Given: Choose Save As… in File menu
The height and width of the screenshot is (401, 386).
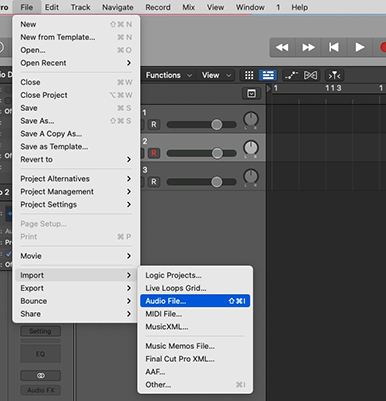Looking at the screenshot, I should (x=76, y=121).
